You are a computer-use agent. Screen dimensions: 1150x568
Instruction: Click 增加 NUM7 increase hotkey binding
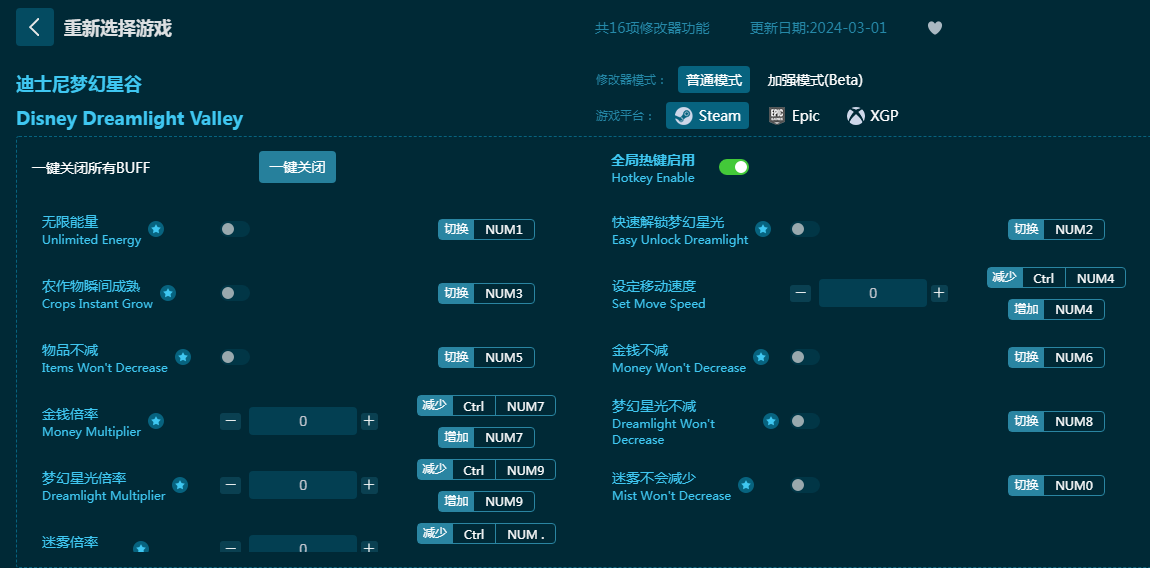coord(486,437)
